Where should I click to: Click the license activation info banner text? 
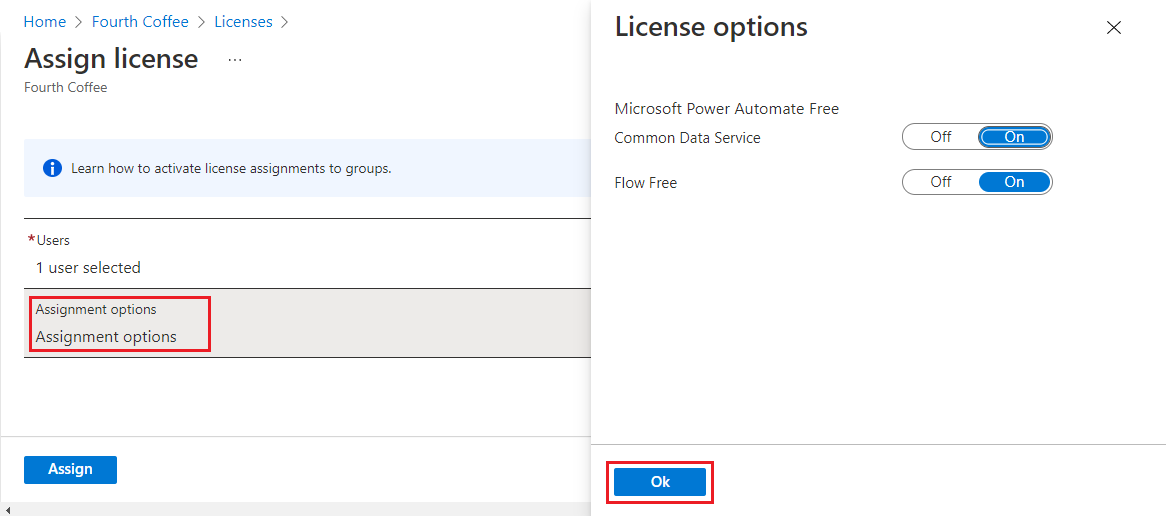pos(231,168)
